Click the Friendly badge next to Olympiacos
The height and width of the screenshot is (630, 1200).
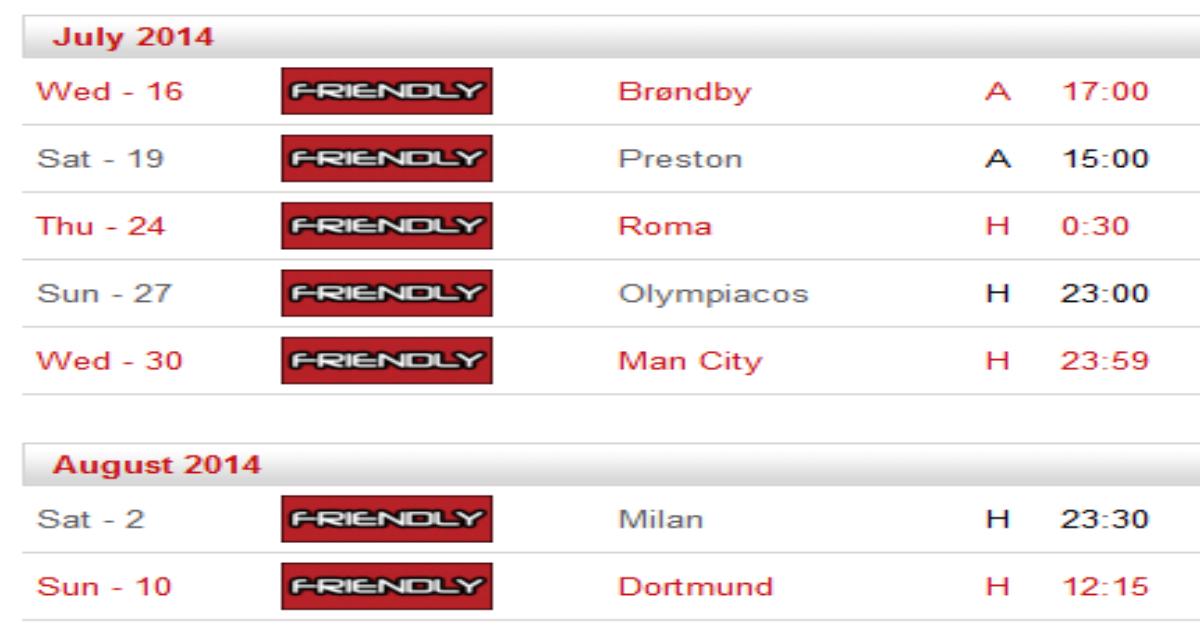(387, 294)
